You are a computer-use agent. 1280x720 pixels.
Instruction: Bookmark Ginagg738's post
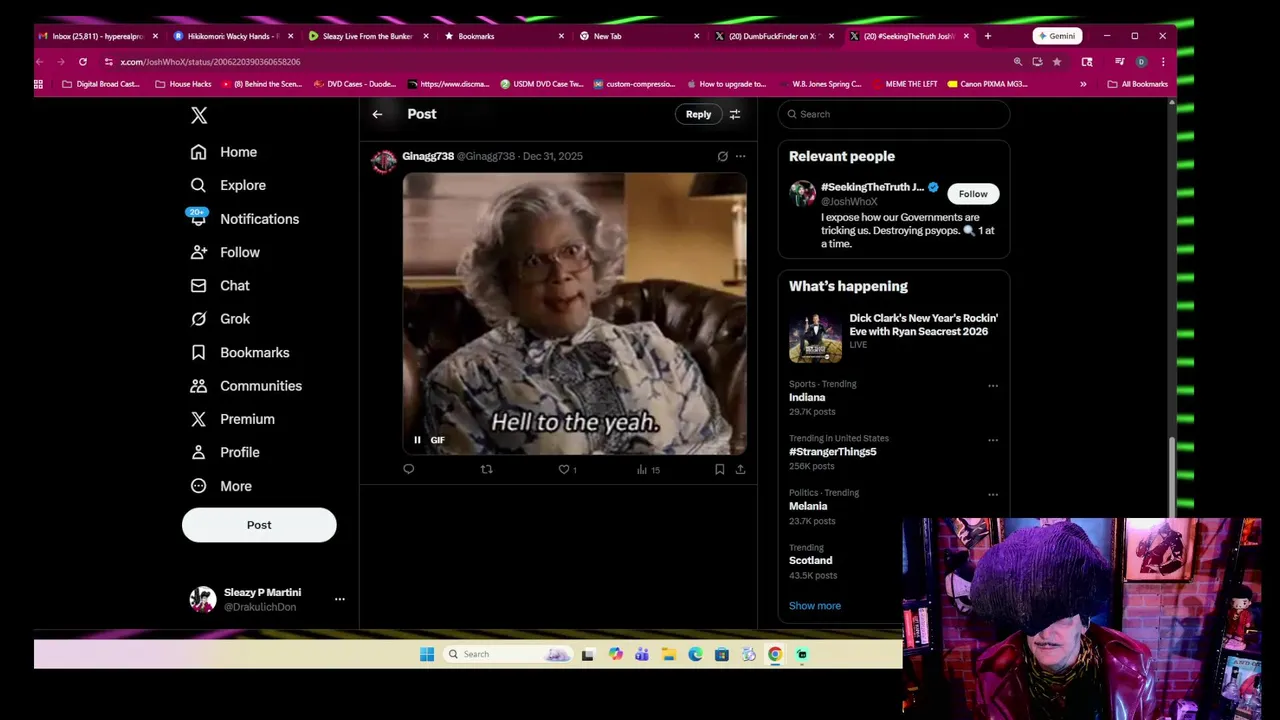point(719,469)
